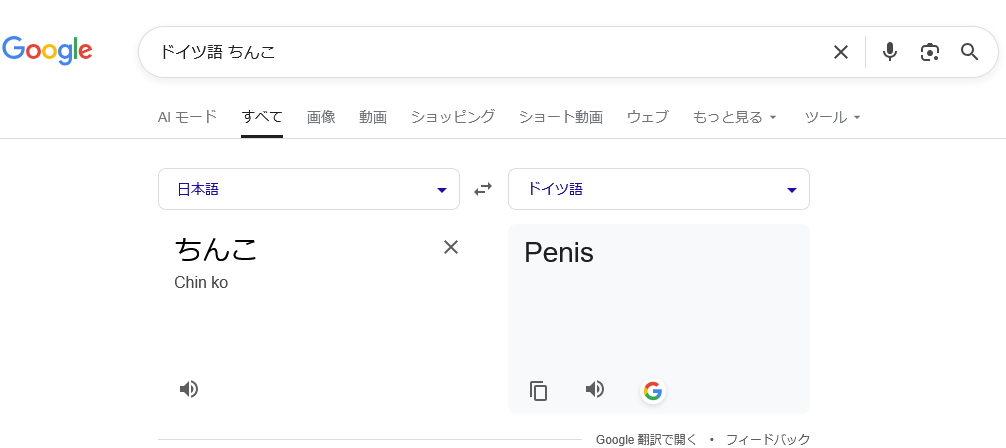Switch to the AI モード tab
Screen dimensions: 1006x448
coord(187,117)
